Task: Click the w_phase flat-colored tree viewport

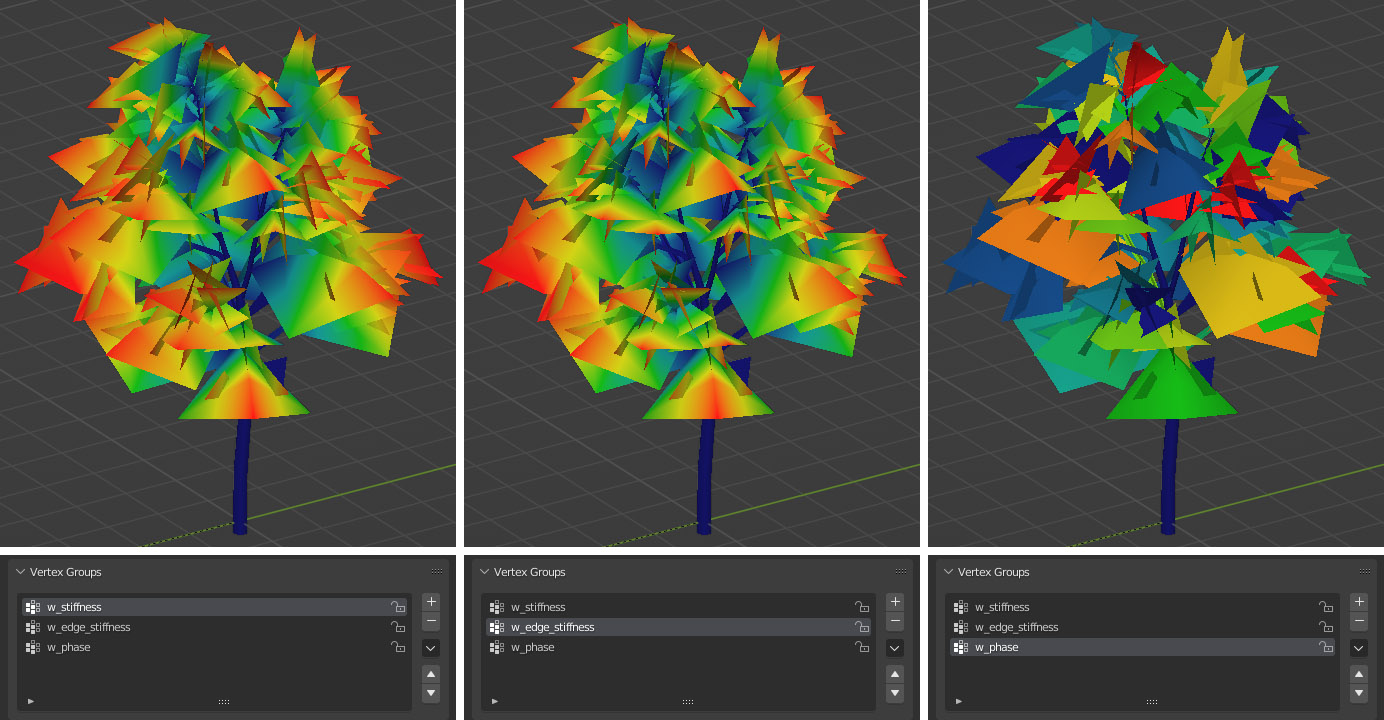Action: (1156, 273)
